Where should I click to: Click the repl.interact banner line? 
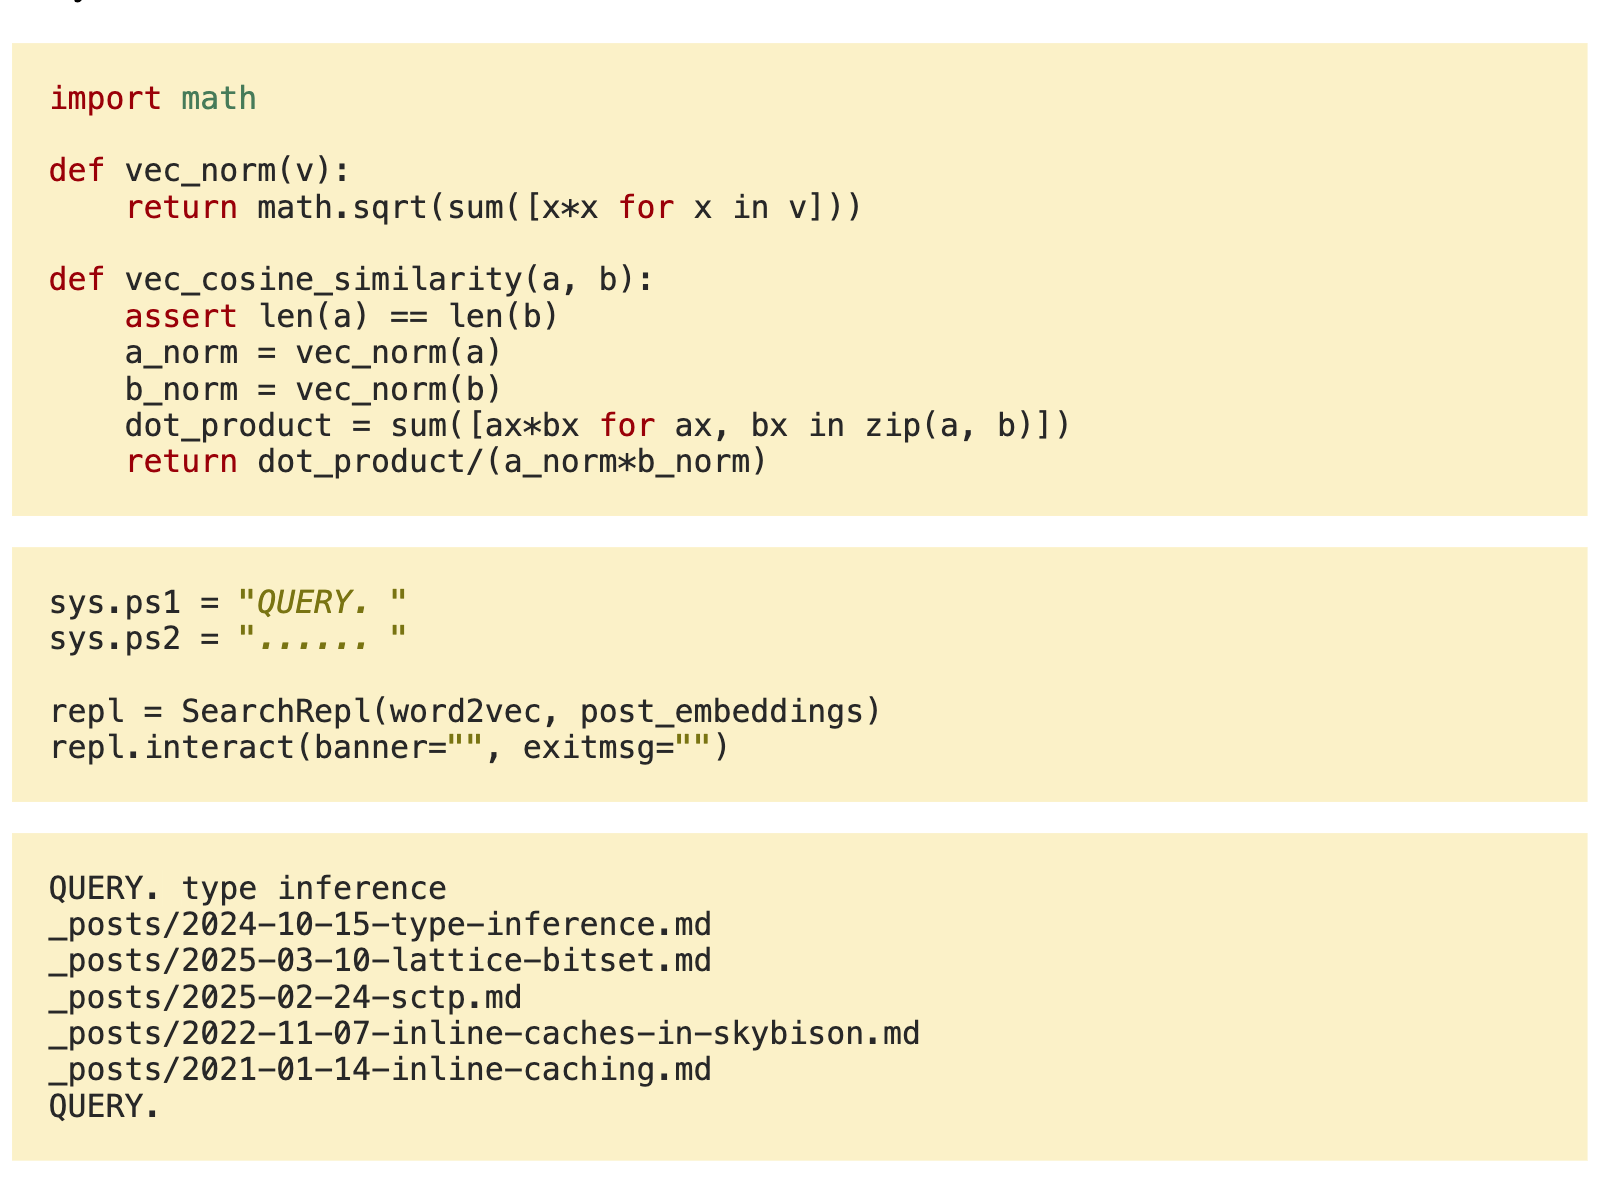click(x=389, y=747)
